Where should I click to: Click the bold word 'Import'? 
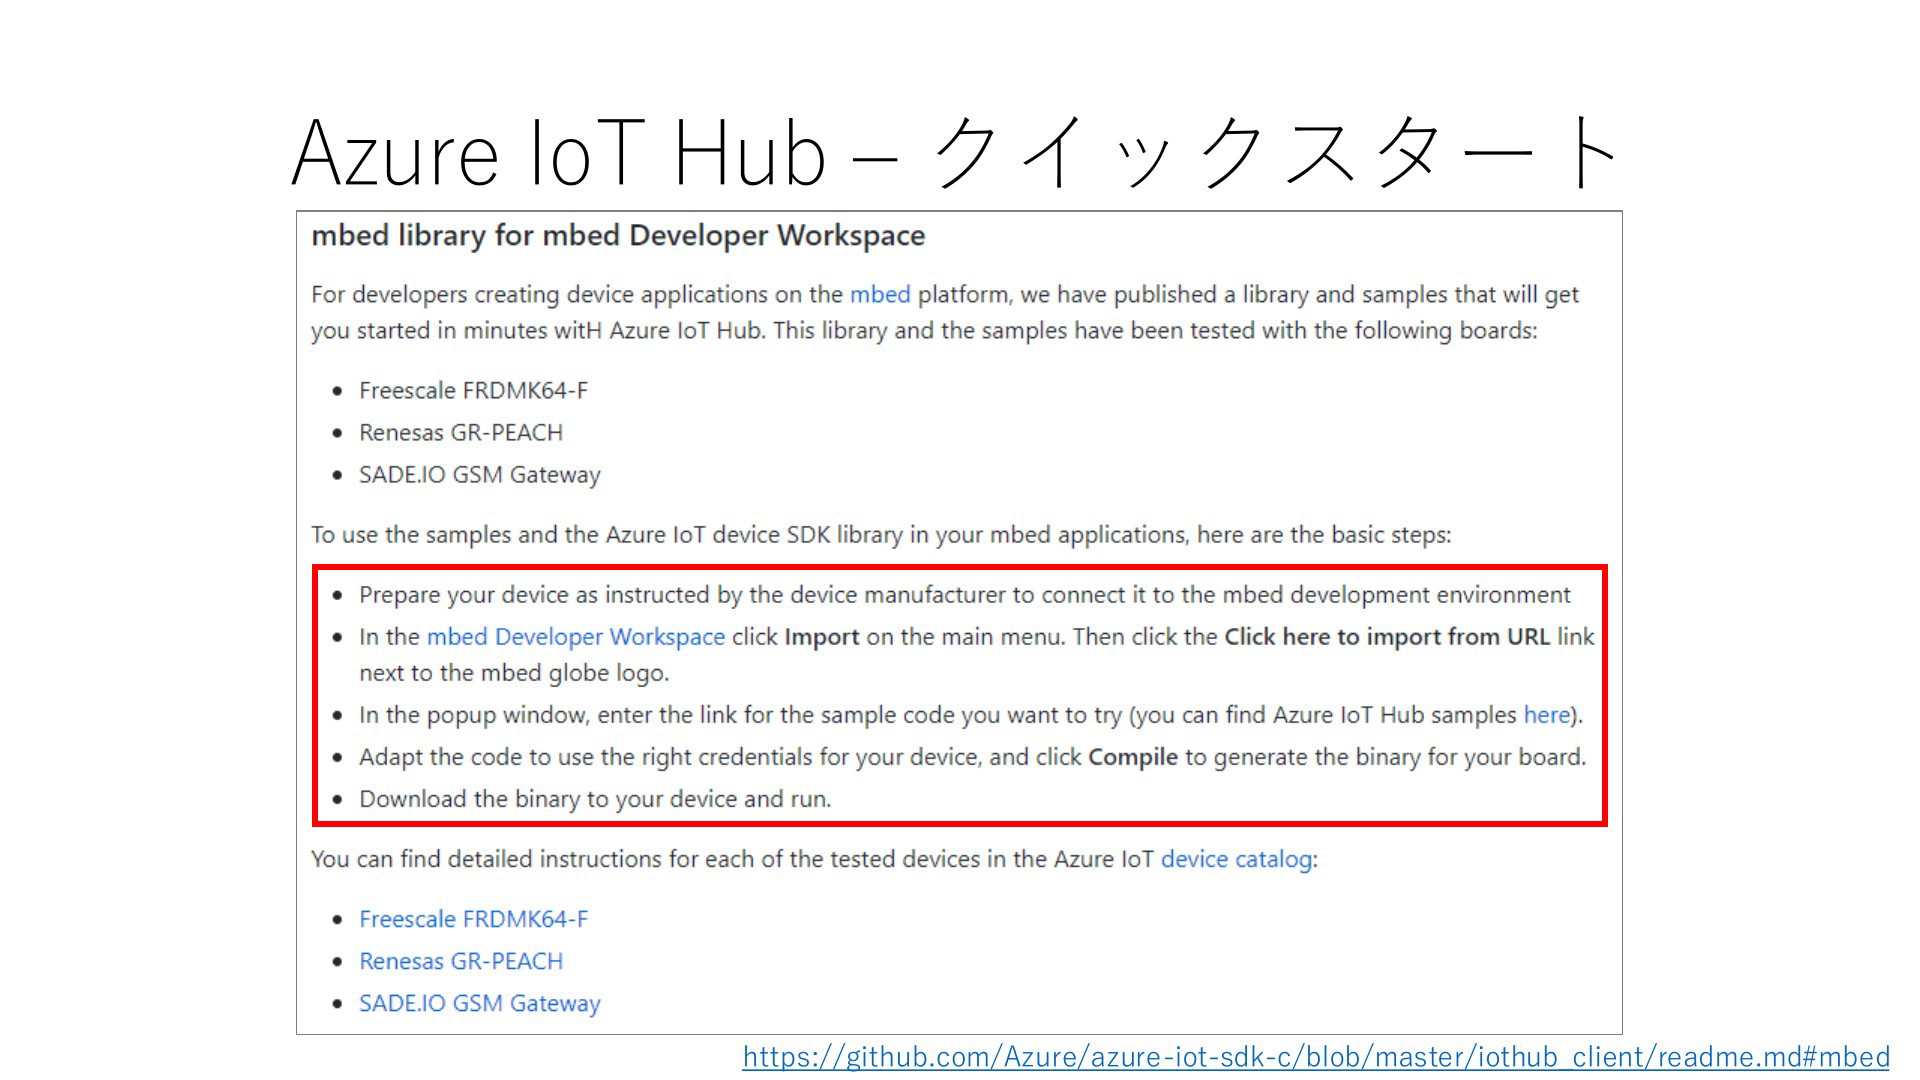pos(822,637)
